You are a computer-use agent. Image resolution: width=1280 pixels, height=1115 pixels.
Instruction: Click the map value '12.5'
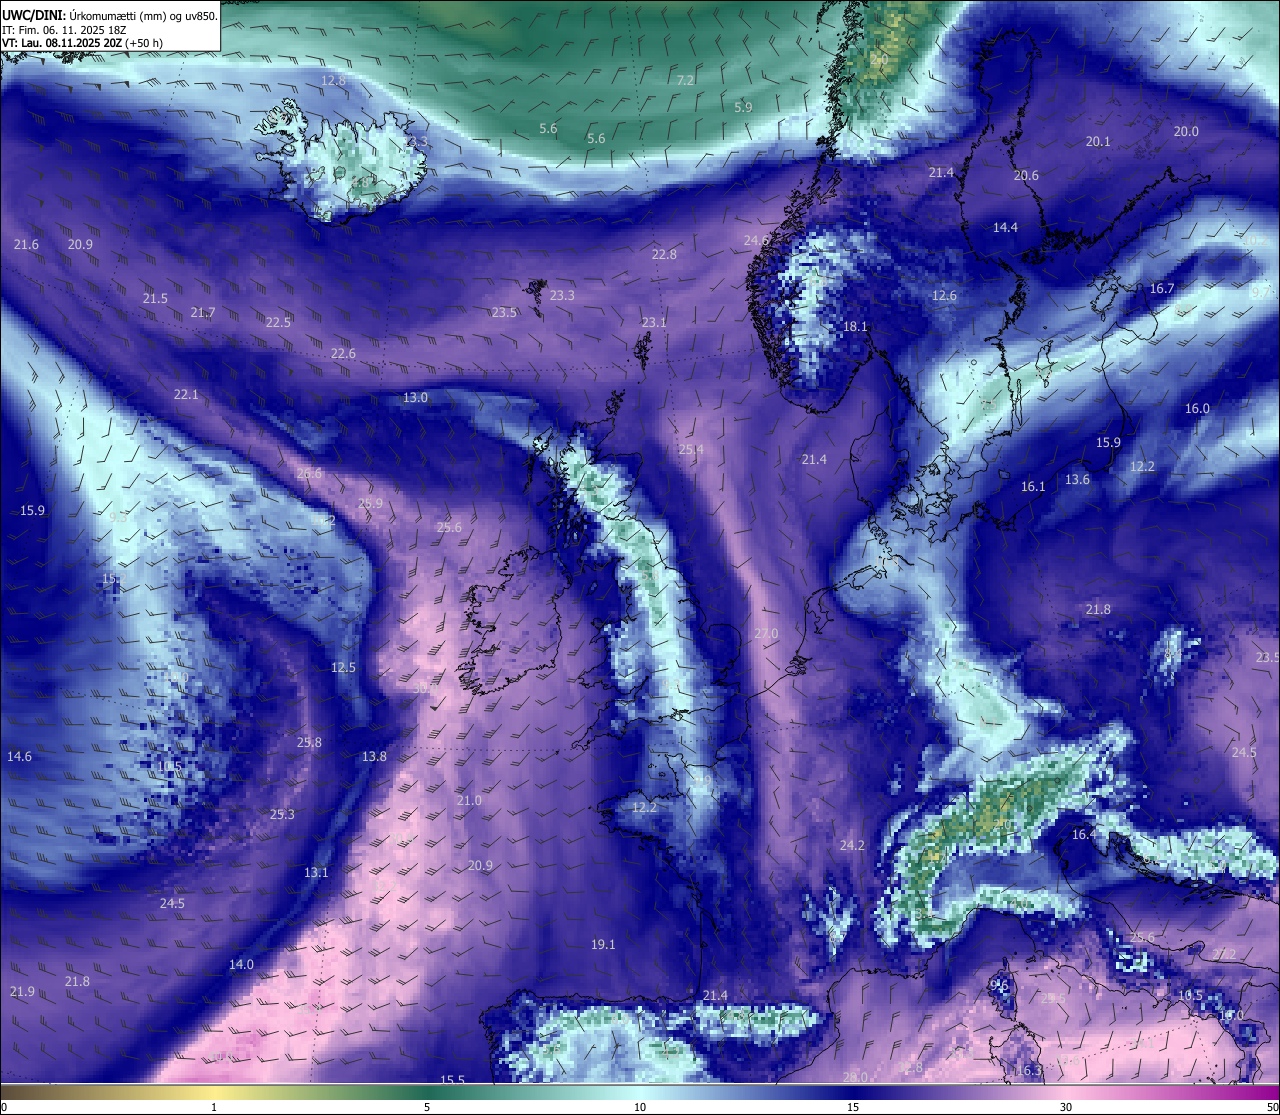pyautogui.click(x=343, y=668)
